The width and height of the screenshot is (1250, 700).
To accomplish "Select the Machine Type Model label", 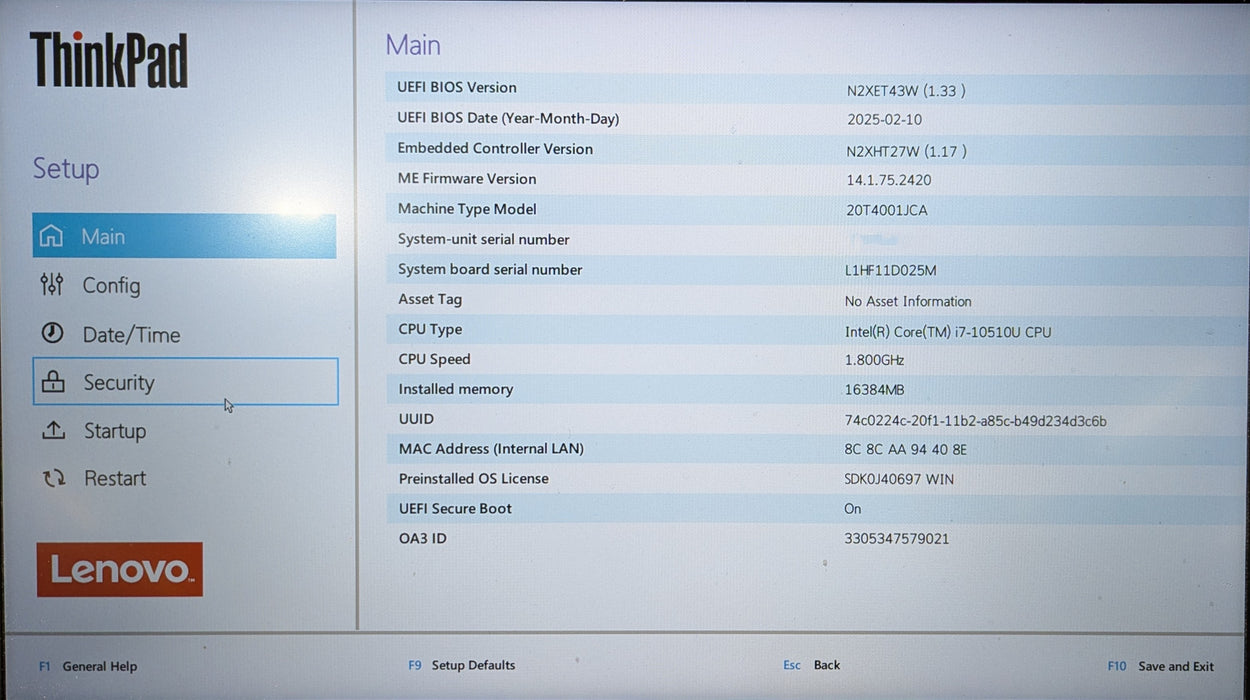I will [x=467, y=208].
